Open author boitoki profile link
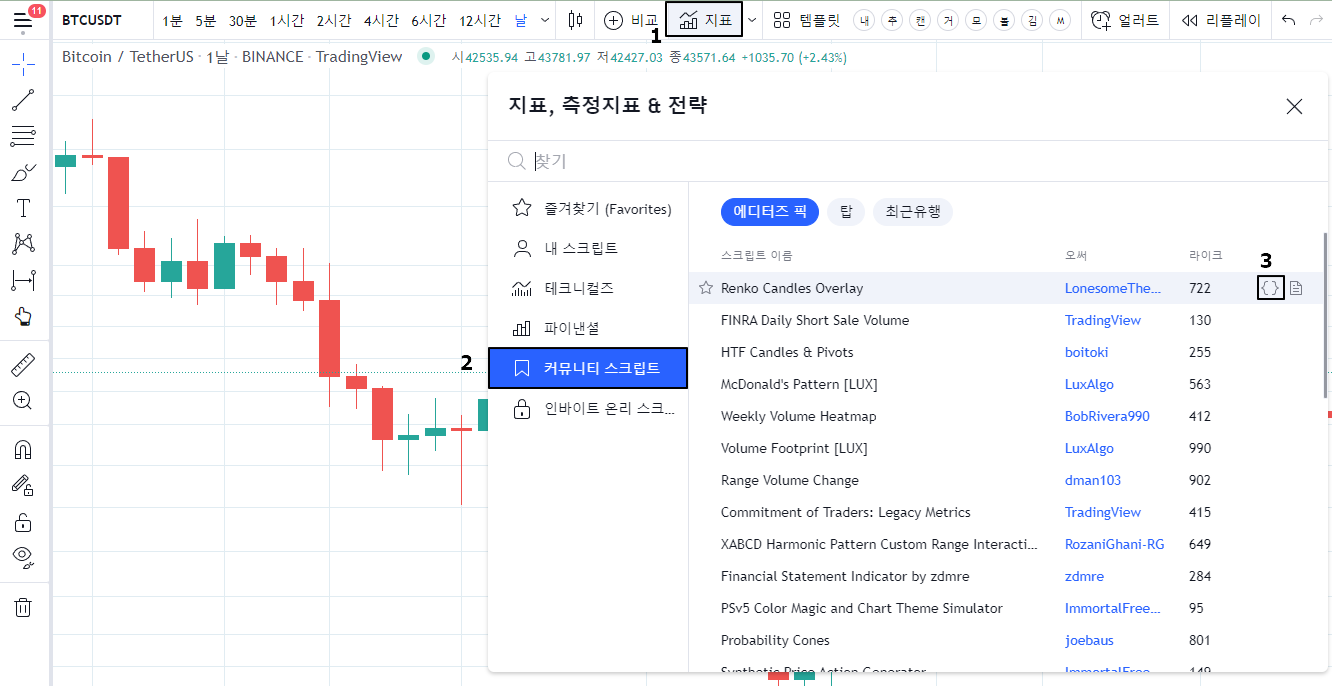 (1087, 352)
